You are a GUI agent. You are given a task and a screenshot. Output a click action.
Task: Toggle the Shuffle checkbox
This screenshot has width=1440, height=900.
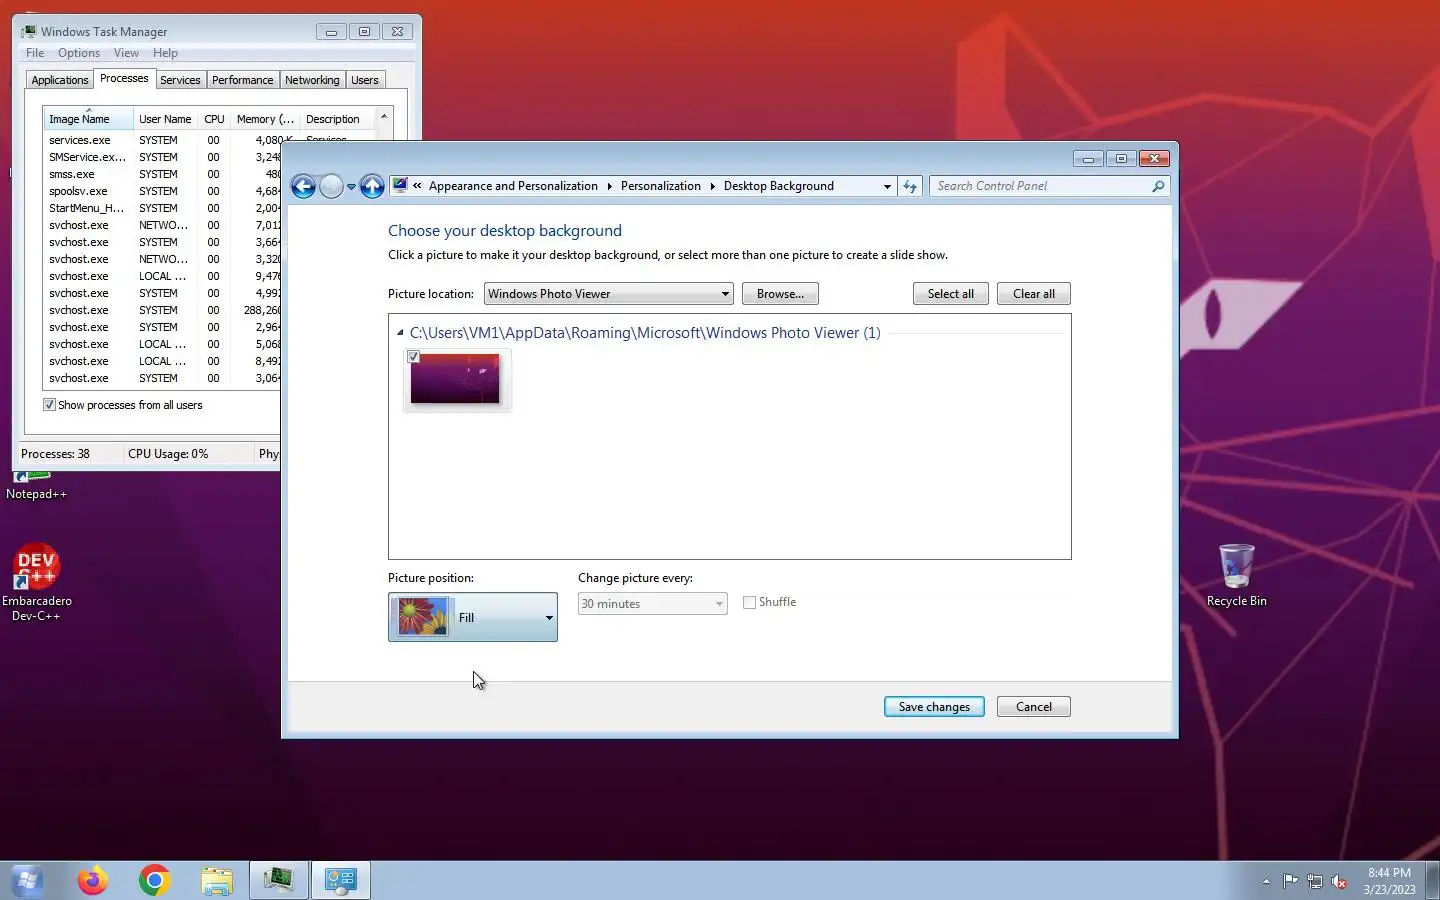click(x=749, y=602)
